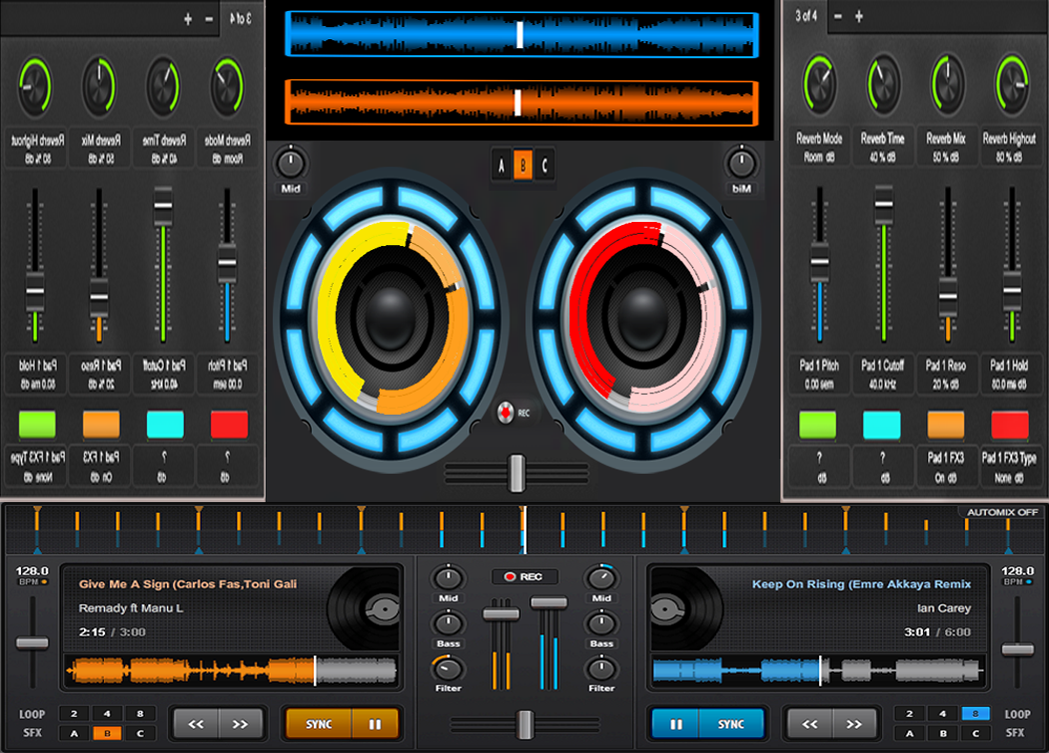Trigger the orange pad in the mirrored left panel
Image resolution: width=1049 pixels, height=753 pixels.
[x=101, y=425]
